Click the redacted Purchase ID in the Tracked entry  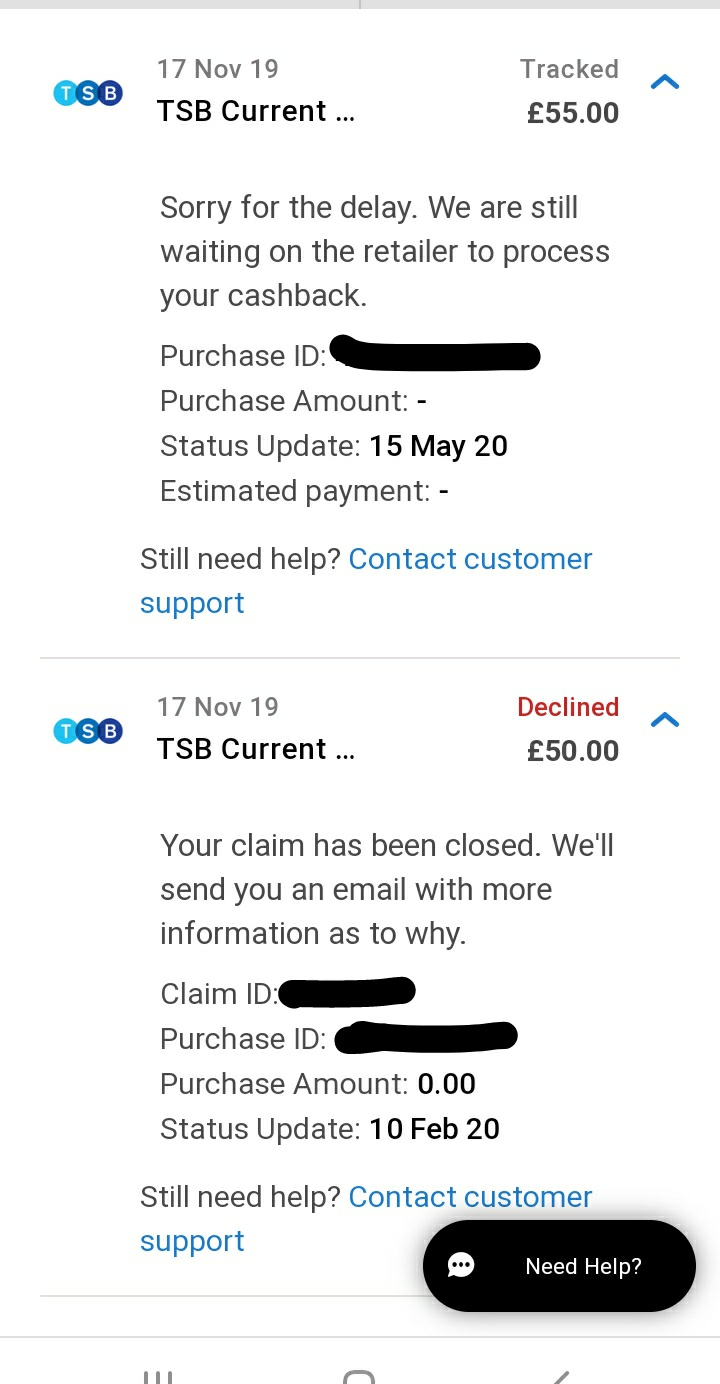click(435, 355)
